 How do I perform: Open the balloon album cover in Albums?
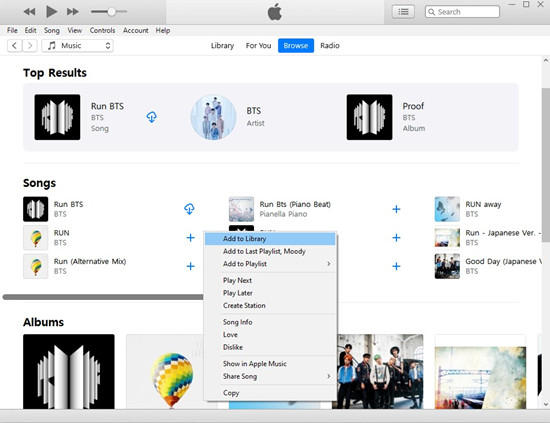[165, 371]
